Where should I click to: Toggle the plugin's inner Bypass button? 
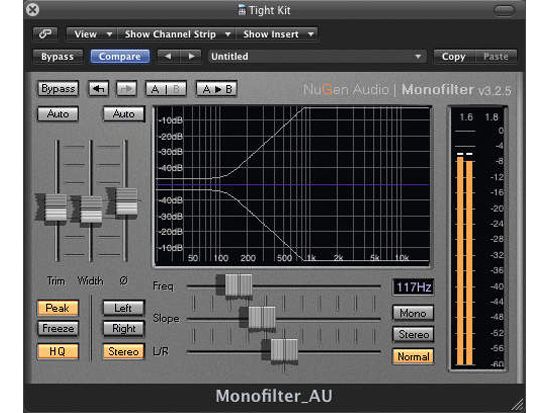tap(58, 89)
